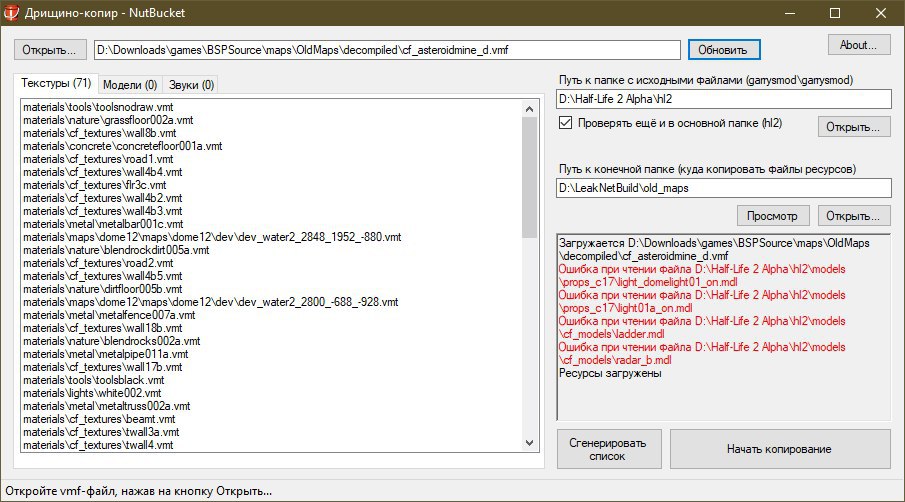Select materials\cf_textures\wall18b.vmt
Screen dimensions: 905x502
click(103, 328)
